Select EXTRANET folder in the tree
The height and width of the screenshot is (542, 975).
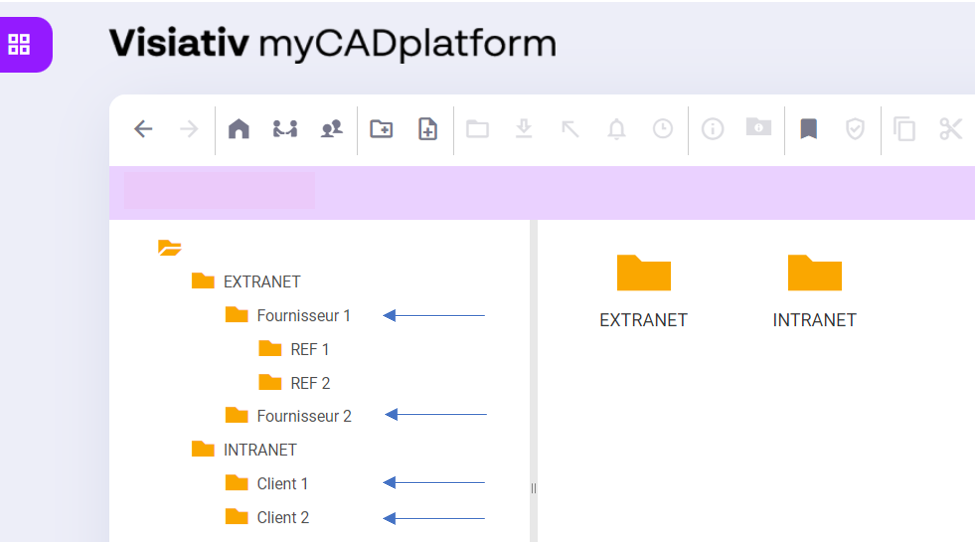coord(261,282)
